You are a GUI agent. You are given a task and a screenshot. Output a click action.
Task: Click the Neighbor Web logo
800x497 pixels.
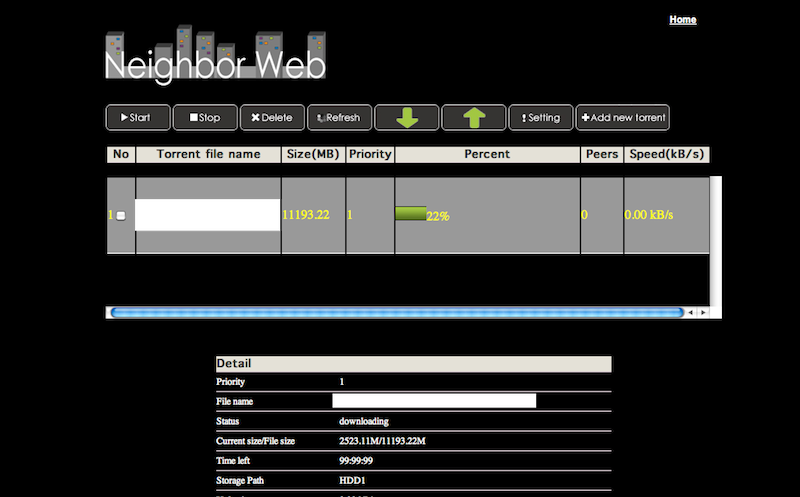215,55
